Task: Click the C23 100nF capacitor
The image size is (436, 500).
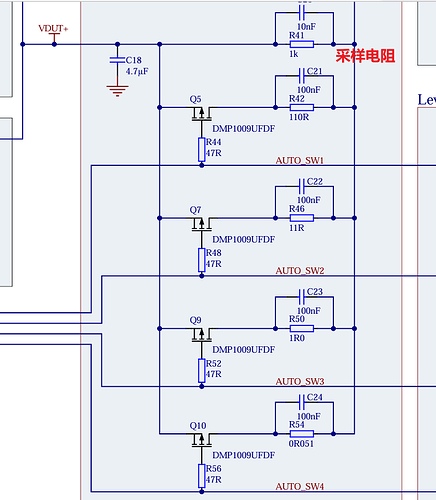Action: coord(302,297)
